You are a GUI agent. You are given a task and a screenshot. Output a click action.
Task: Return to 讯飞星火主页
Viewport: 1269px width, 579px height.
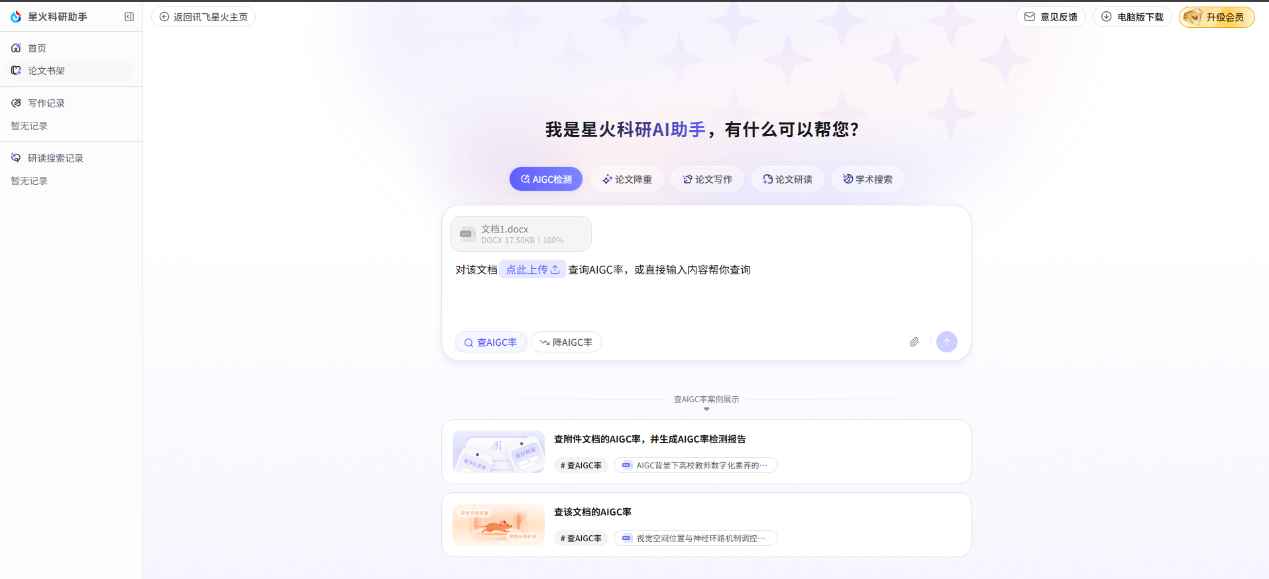(x=203, y=16)
